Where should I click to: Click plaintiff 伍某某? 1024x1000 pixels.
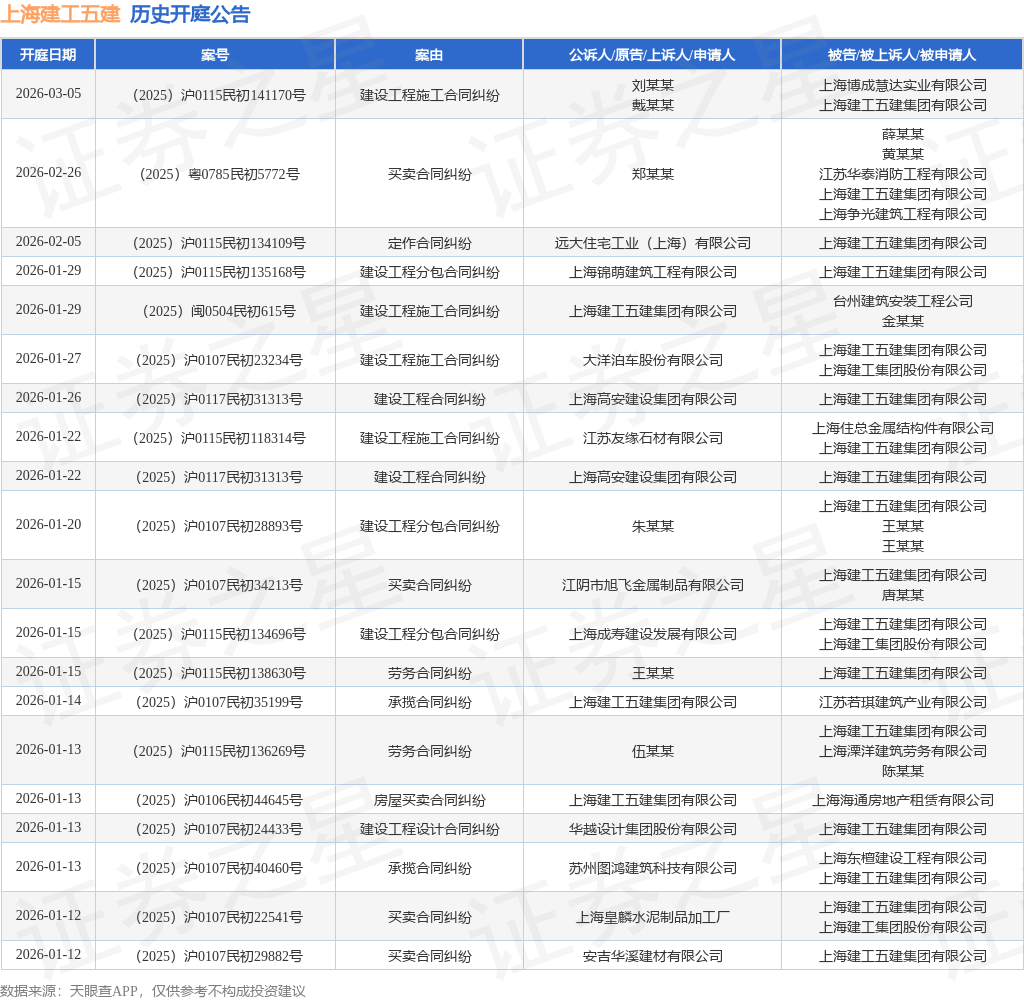click(652, 752)
